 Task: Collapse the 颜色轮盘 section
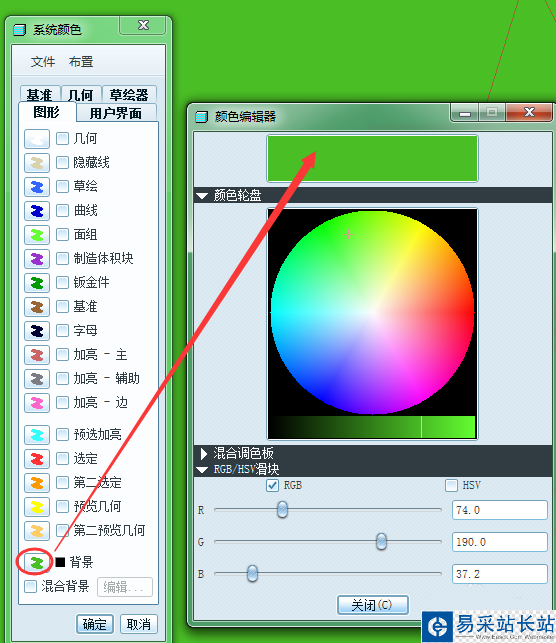coord(202,196)
